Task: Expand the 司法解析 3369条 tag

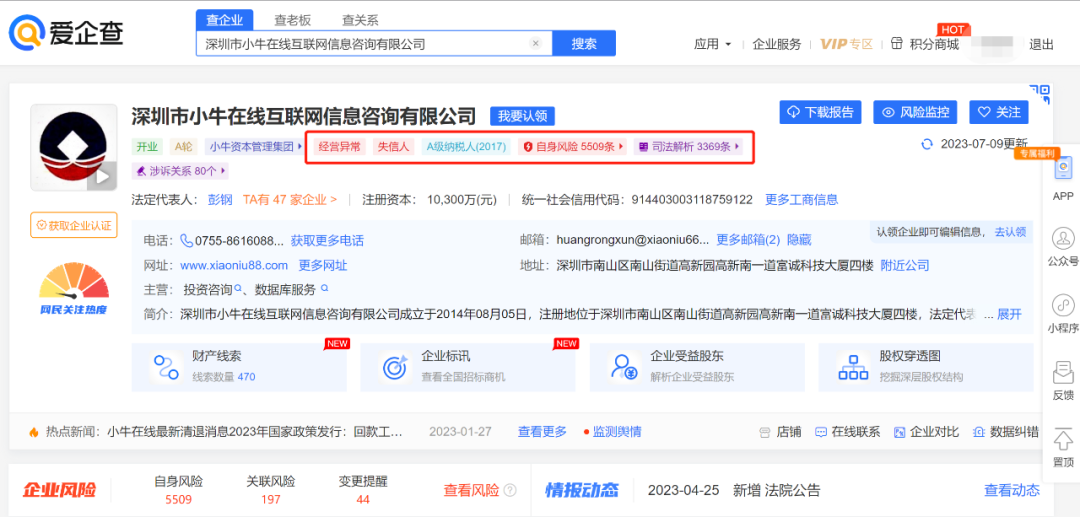Action: tap(689, 147)
